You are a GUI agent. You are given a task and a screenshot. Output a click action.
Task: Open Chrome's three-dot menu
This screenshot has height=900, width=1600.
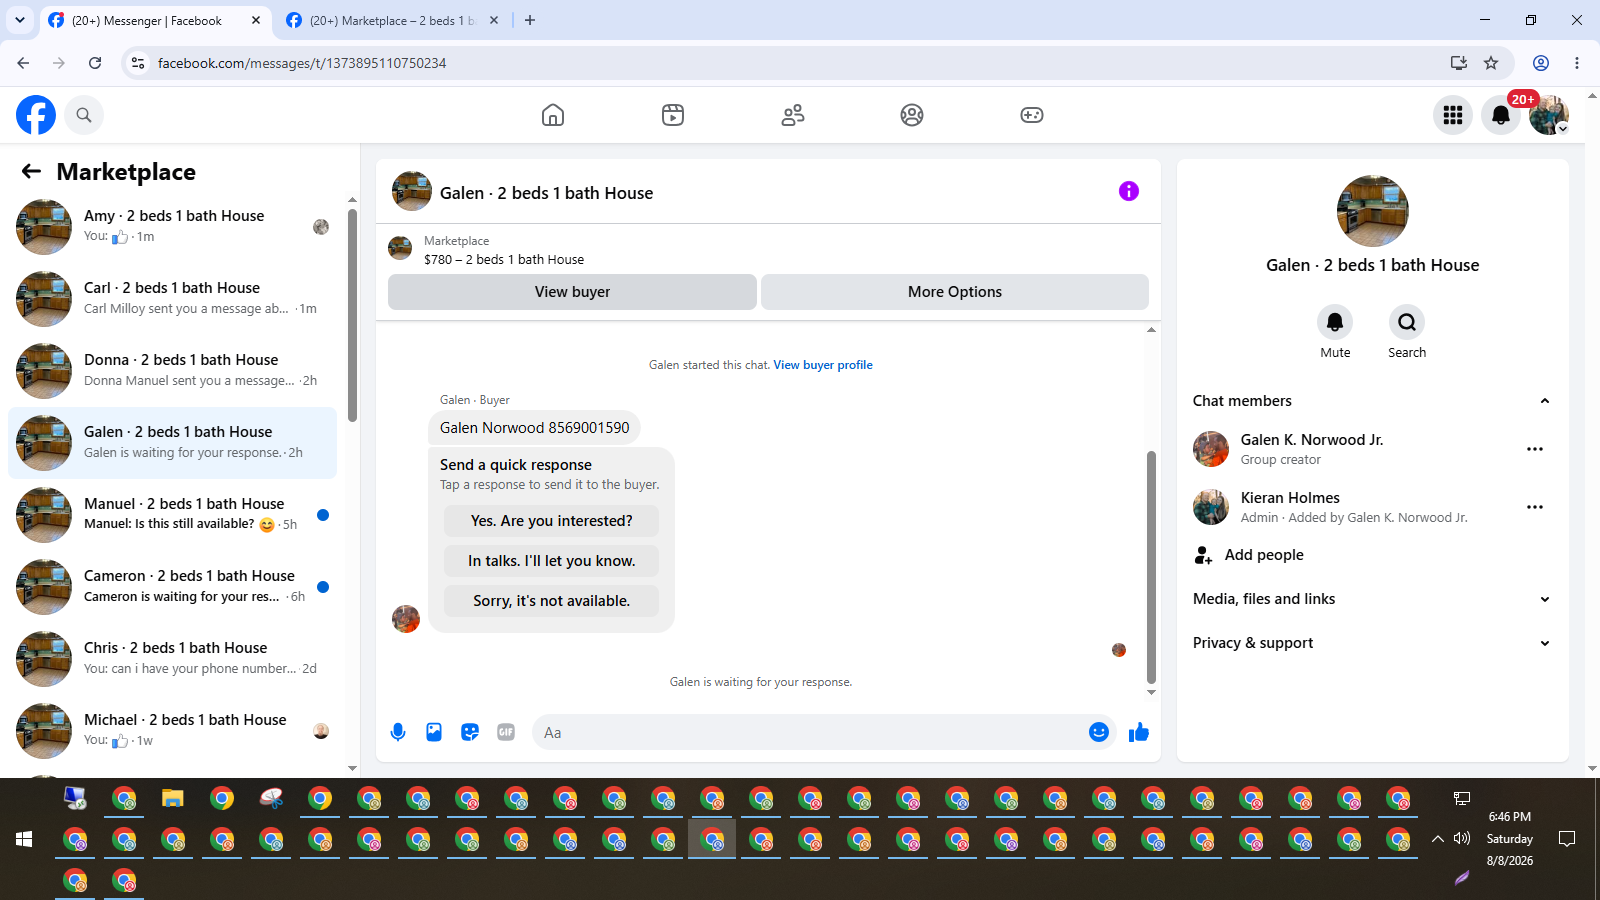pos(1577,63)
